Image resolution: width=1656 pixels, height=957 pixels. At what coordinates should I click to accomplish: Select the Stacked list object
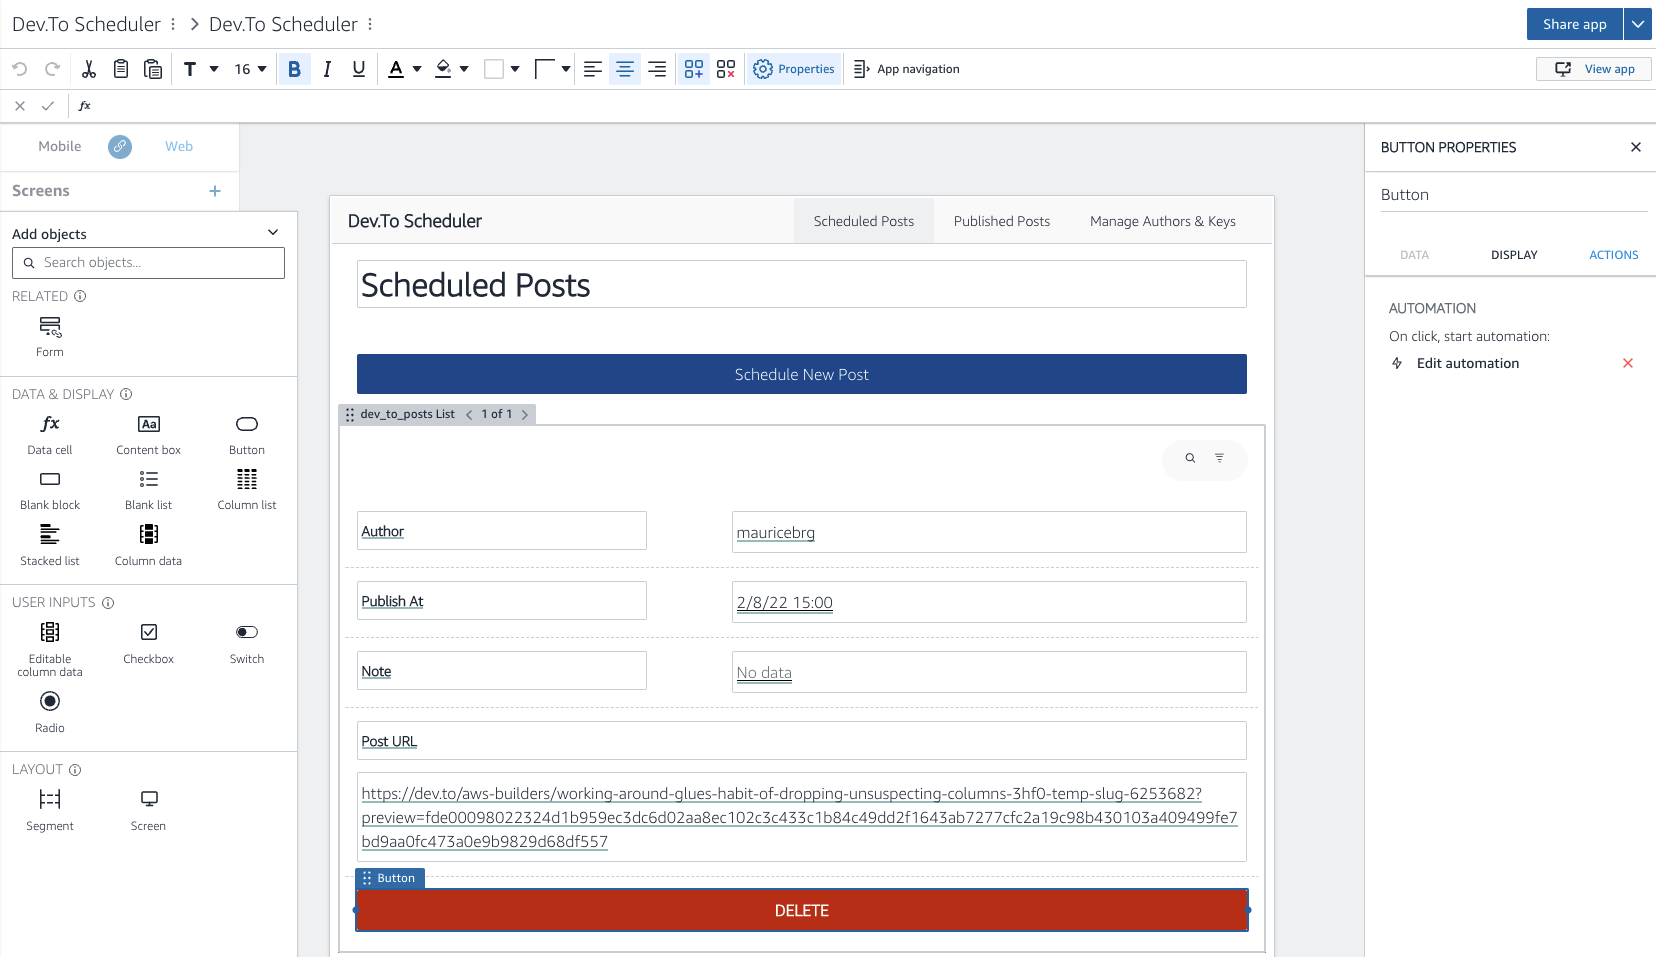(x=50, y=546)
